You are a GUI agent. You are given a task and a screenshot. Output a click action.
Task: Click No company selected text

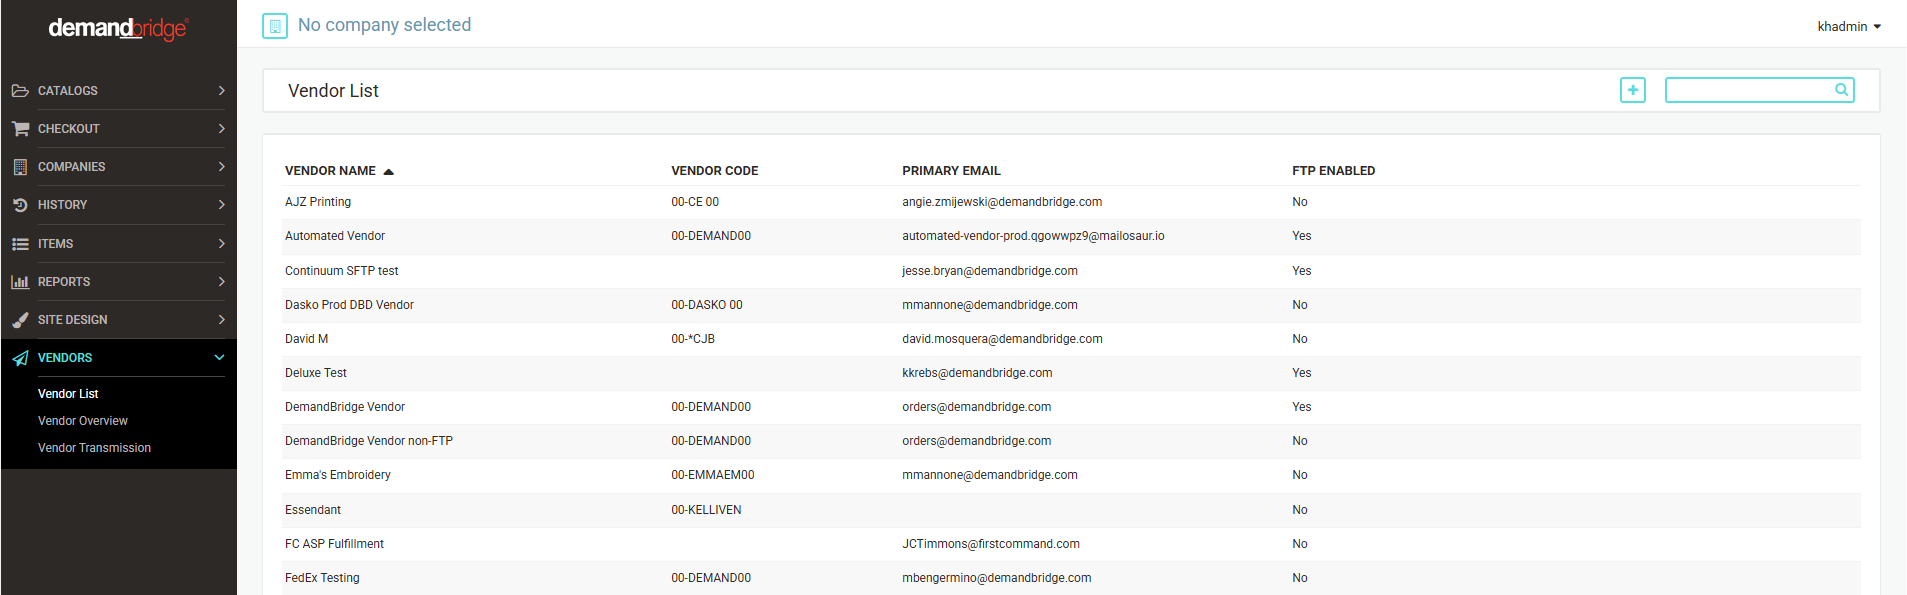coord(384,25)
